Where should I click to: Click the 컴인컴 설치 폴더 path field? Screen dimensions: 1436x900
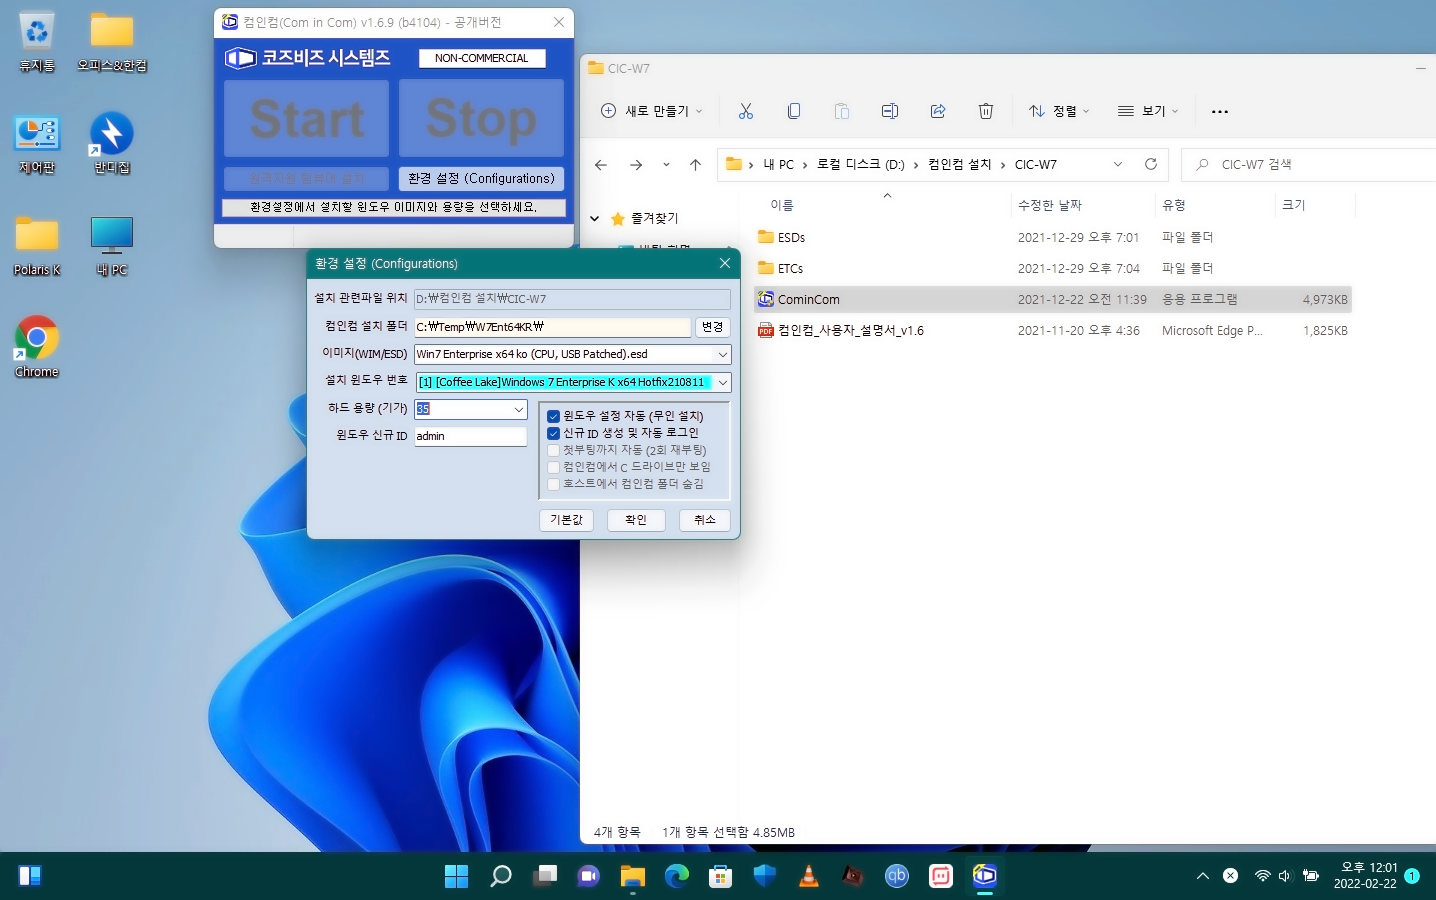552,327
